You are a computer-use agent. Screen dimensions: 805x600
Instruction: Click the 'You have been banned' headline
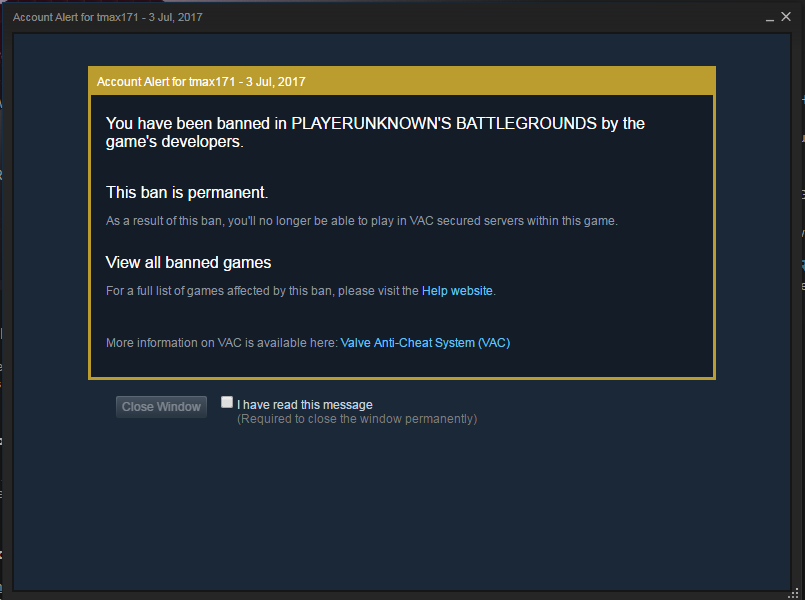tap(375, 132)
